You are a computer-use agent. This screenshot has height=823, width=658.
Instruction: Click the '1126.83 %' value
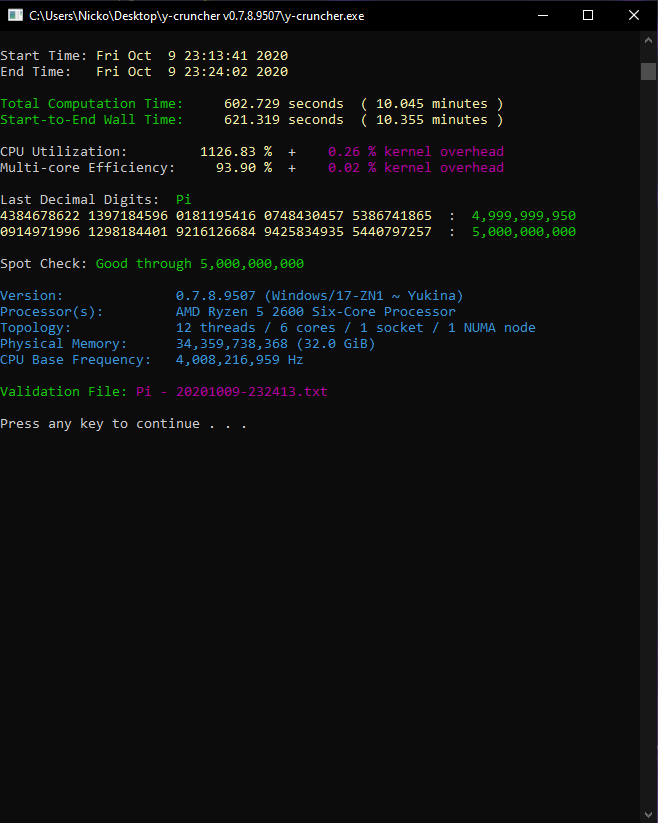[x=236, y=152]
